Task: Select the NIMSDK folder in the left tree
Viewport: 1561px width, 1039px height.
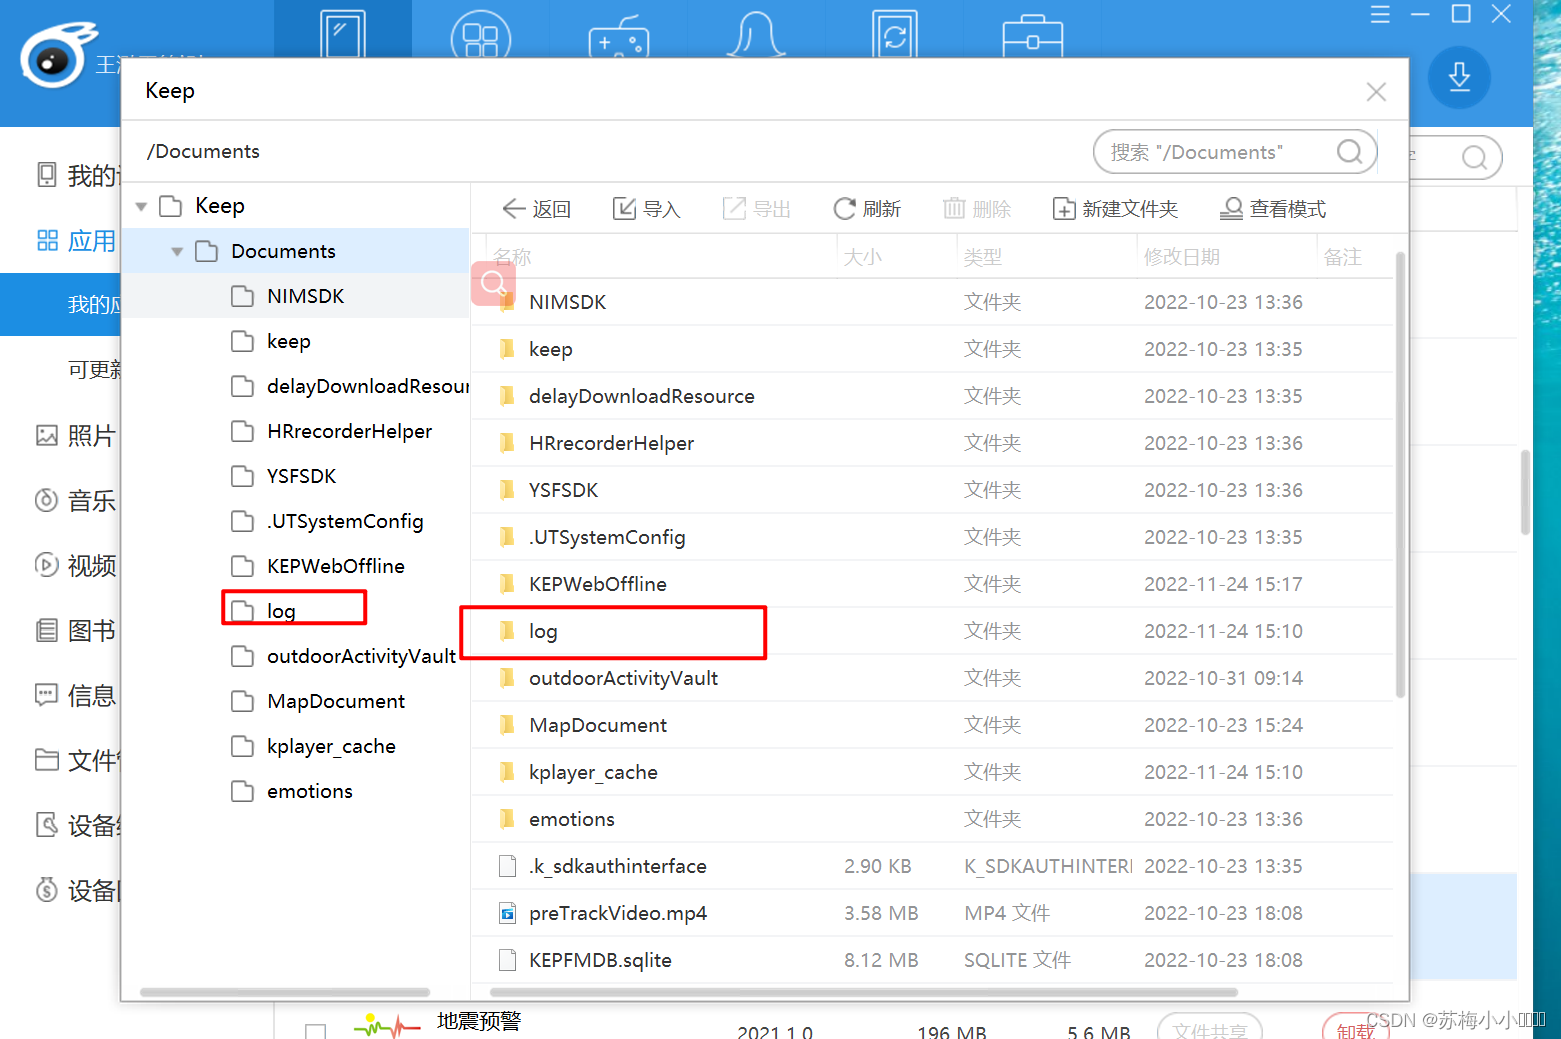Action: [x=295, y=296]
